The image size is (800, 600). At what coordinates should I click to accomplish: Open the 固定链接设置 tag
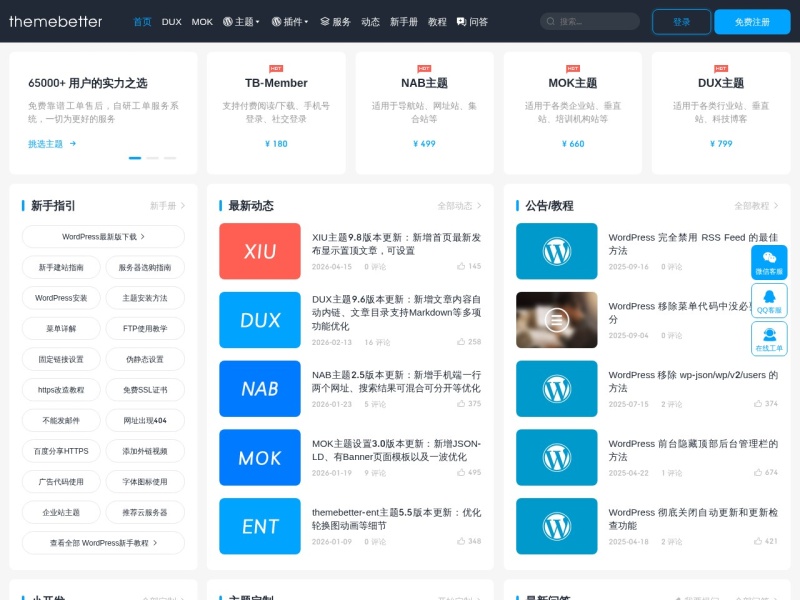[61, 359]
